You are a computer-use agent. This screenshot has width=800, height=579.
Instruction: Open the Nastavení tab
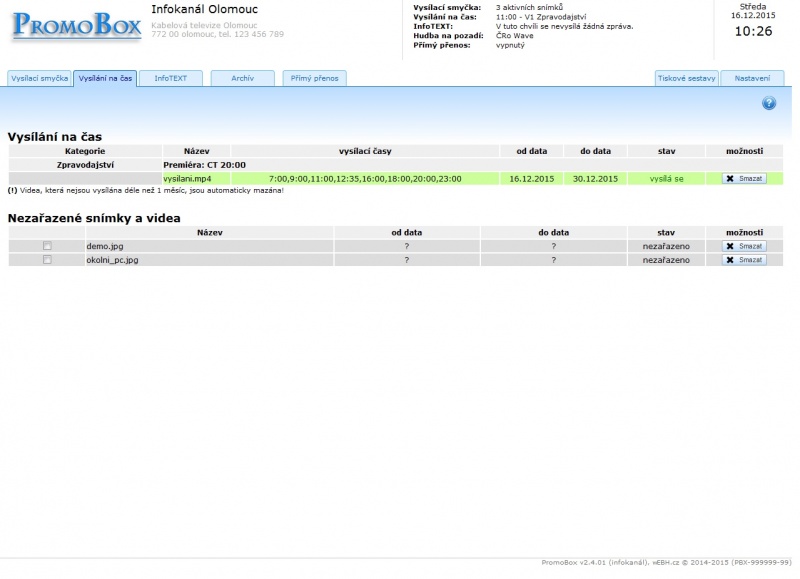[x=752, y=79]
